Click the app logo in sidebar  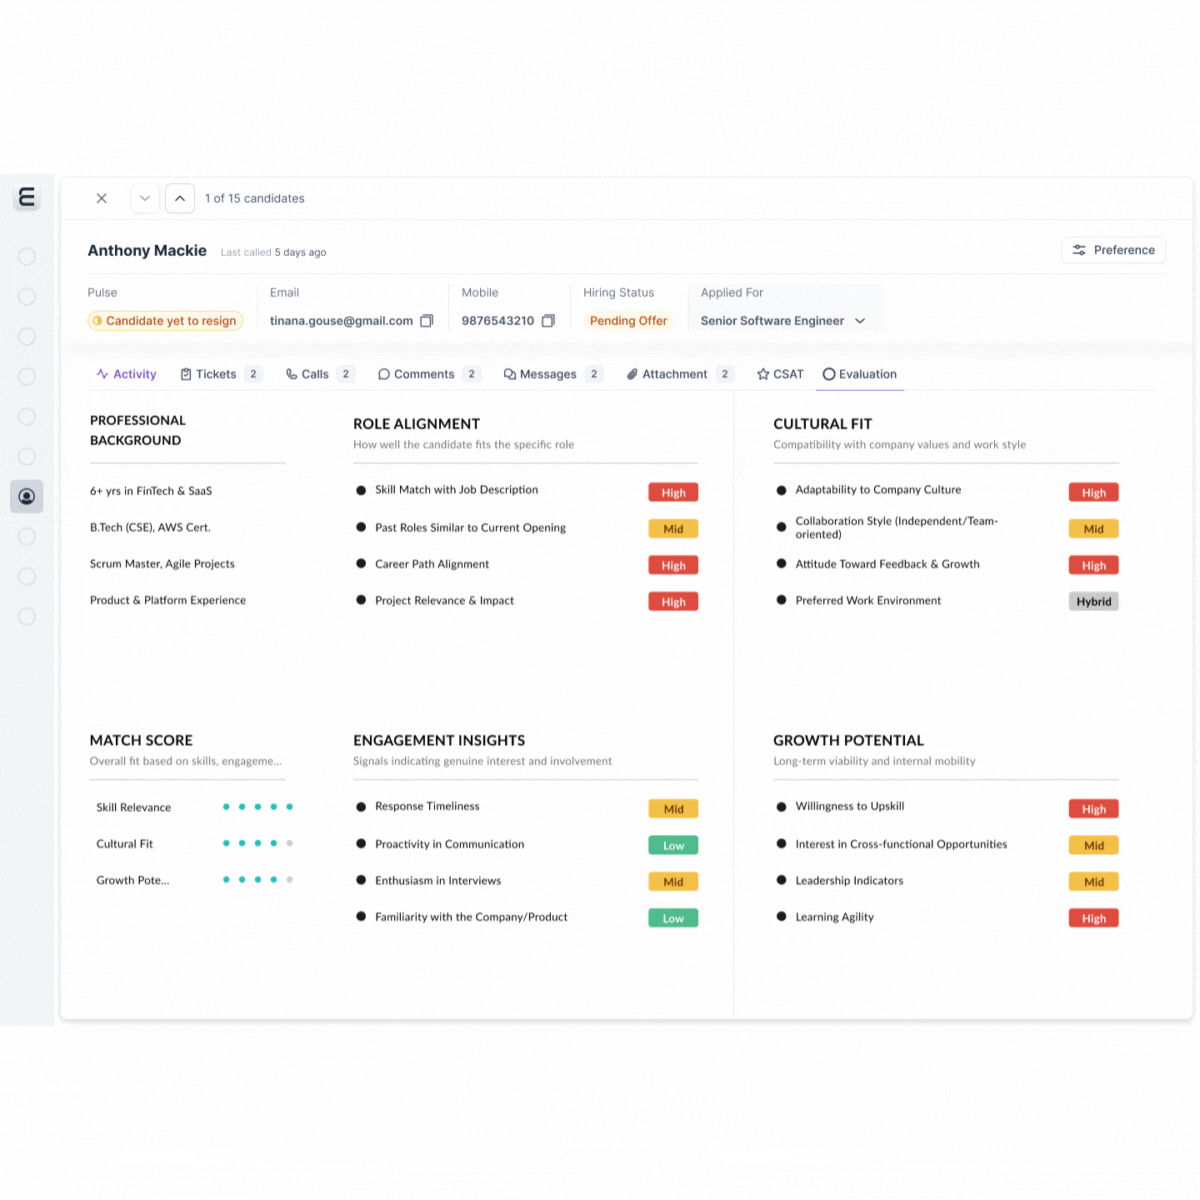[27, 197]
